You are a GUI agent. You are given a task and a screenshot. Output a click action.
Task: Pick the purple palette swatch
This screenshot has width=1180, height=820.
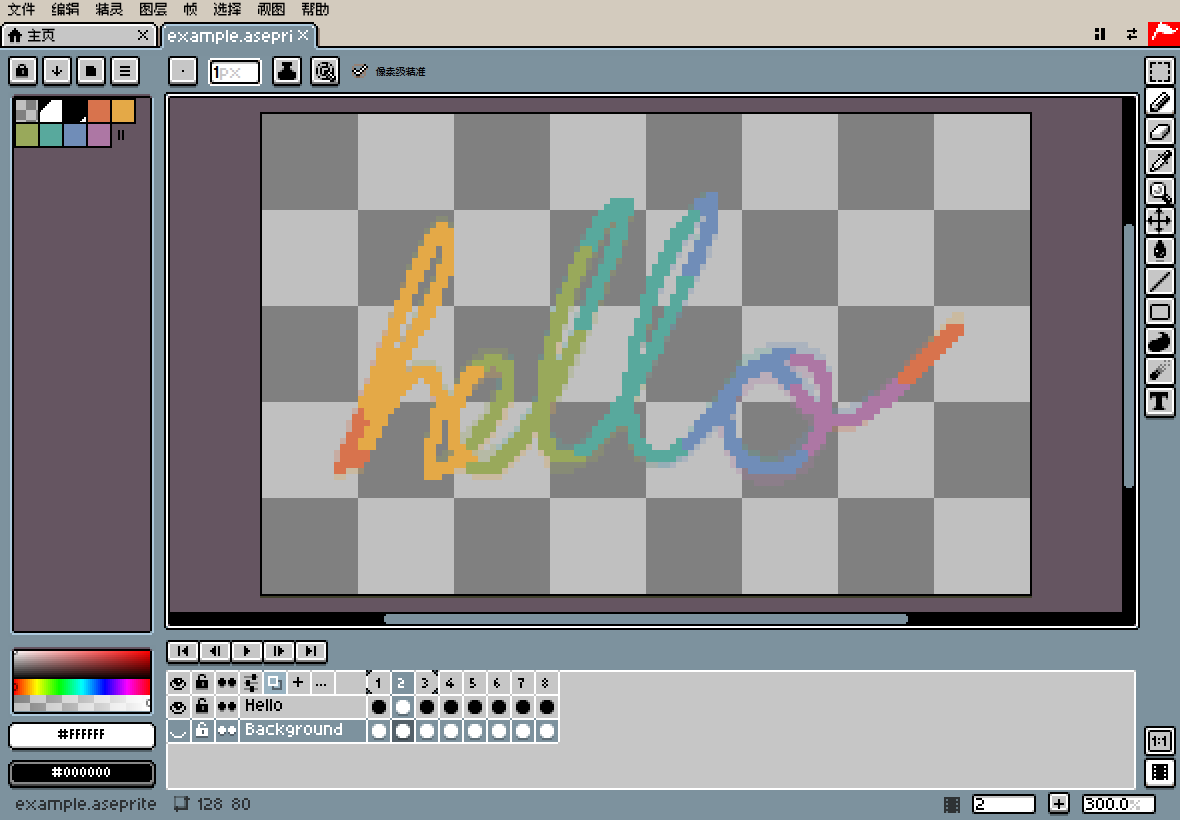pyautogui.click(x=99, y=135)
